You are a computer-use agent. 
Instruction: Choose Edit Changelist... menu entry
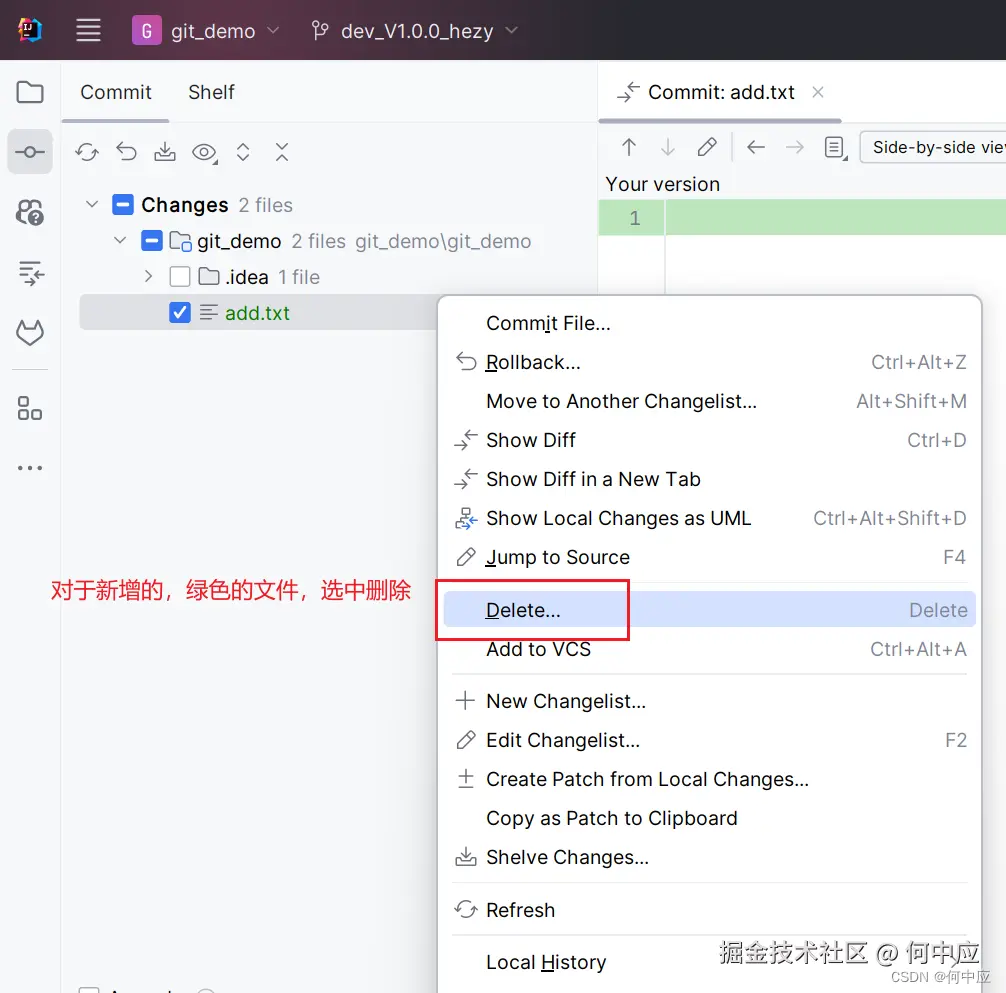pos(709,740)
